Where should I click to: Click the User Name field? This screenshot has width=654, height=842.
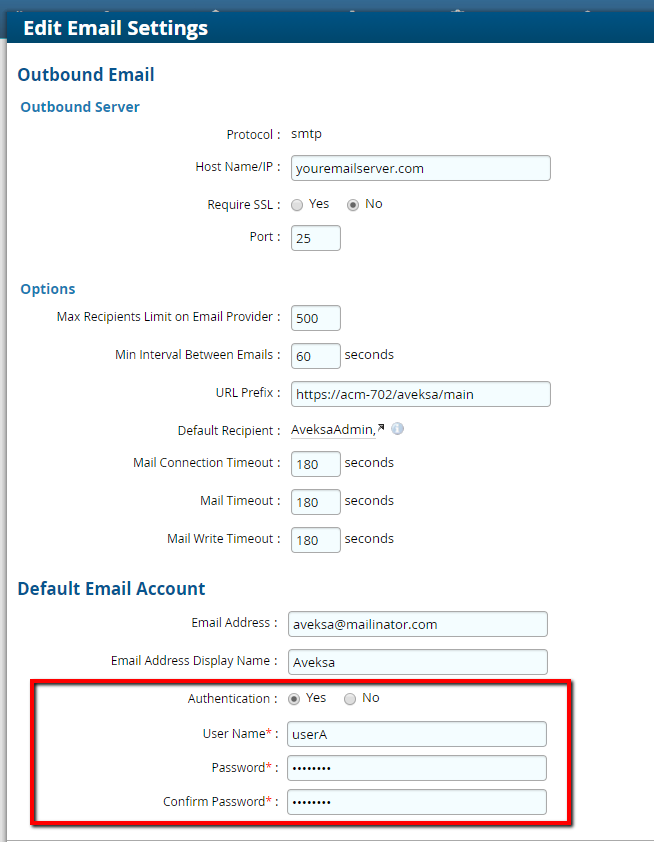(x=417, y=735)
